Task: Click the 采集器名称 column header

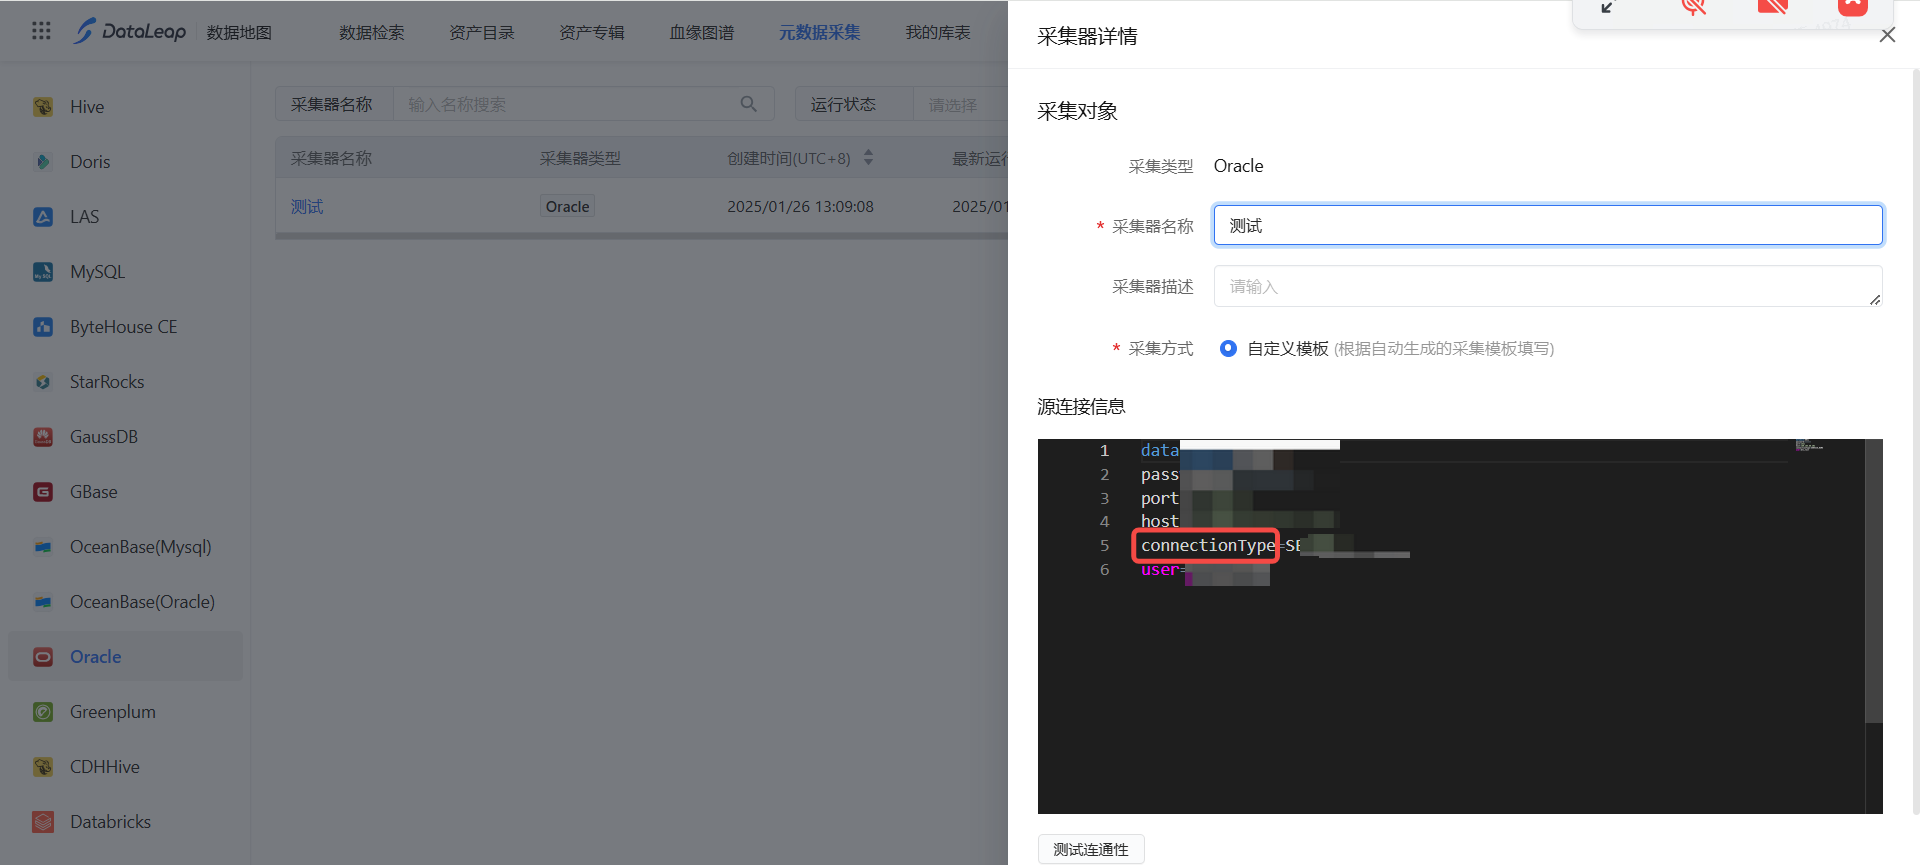Action: coord(331,158)
